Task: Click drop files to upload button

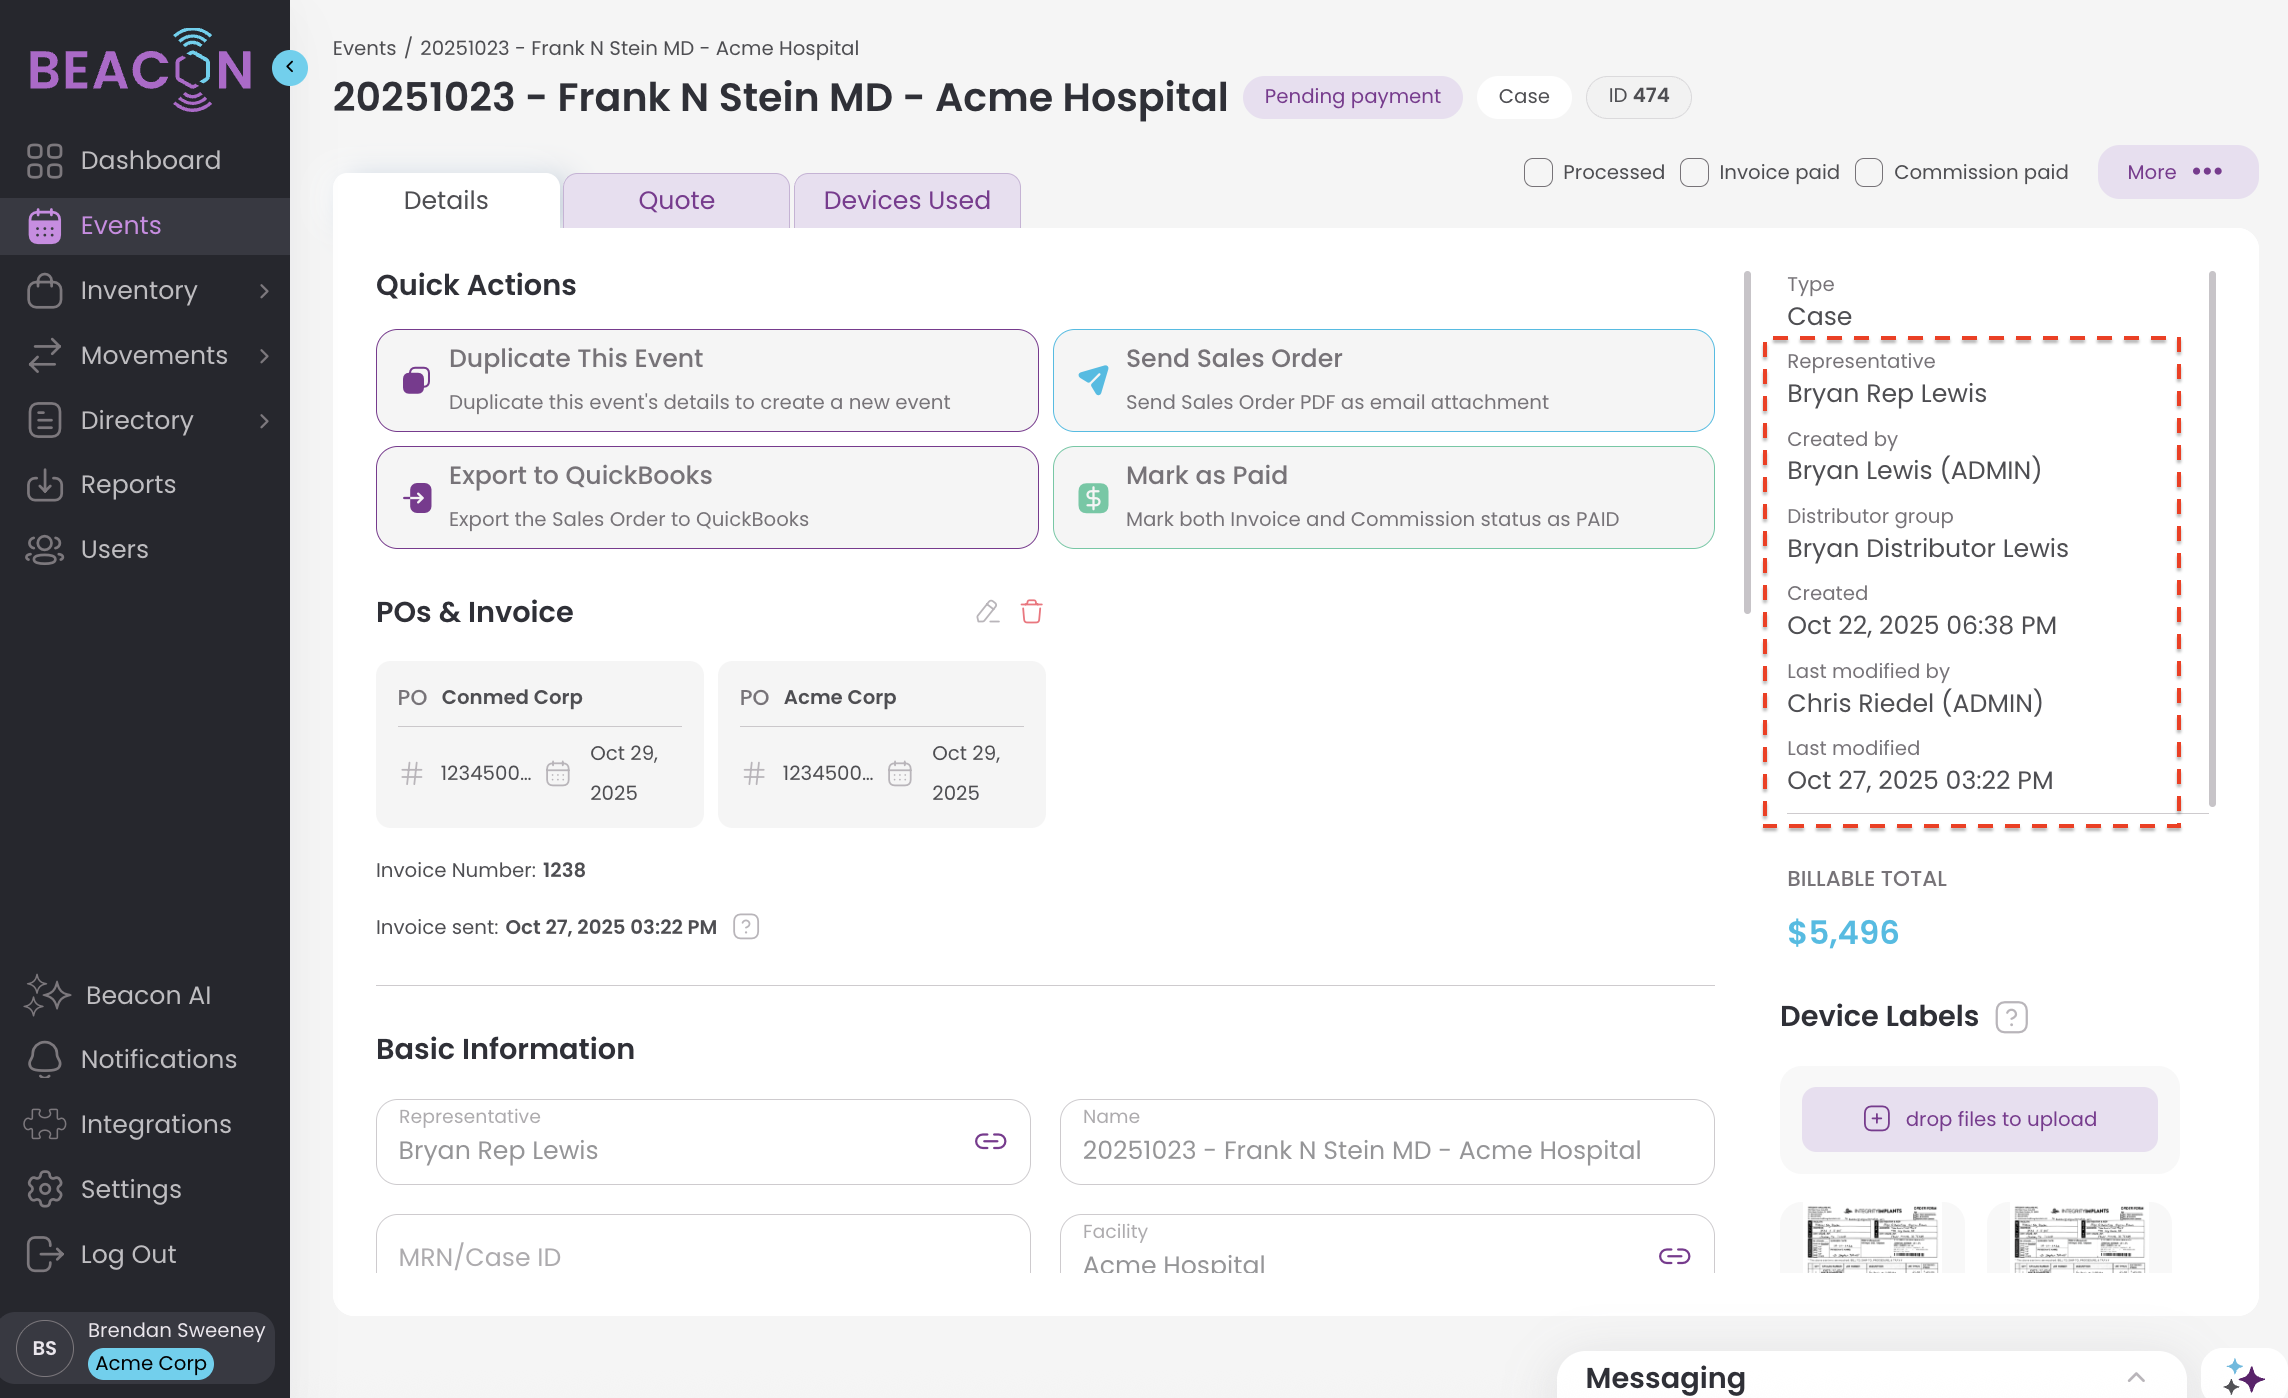Action: point(1979,1119)
